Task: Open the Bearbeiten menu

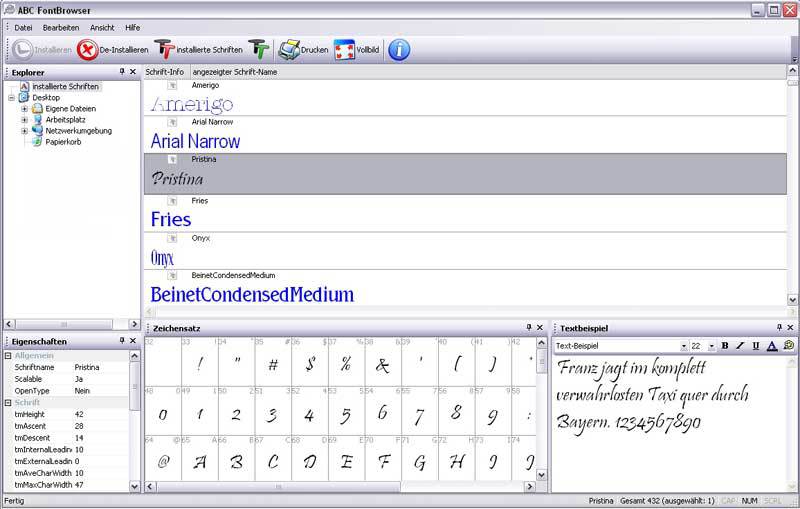Action: click(61, 28)
